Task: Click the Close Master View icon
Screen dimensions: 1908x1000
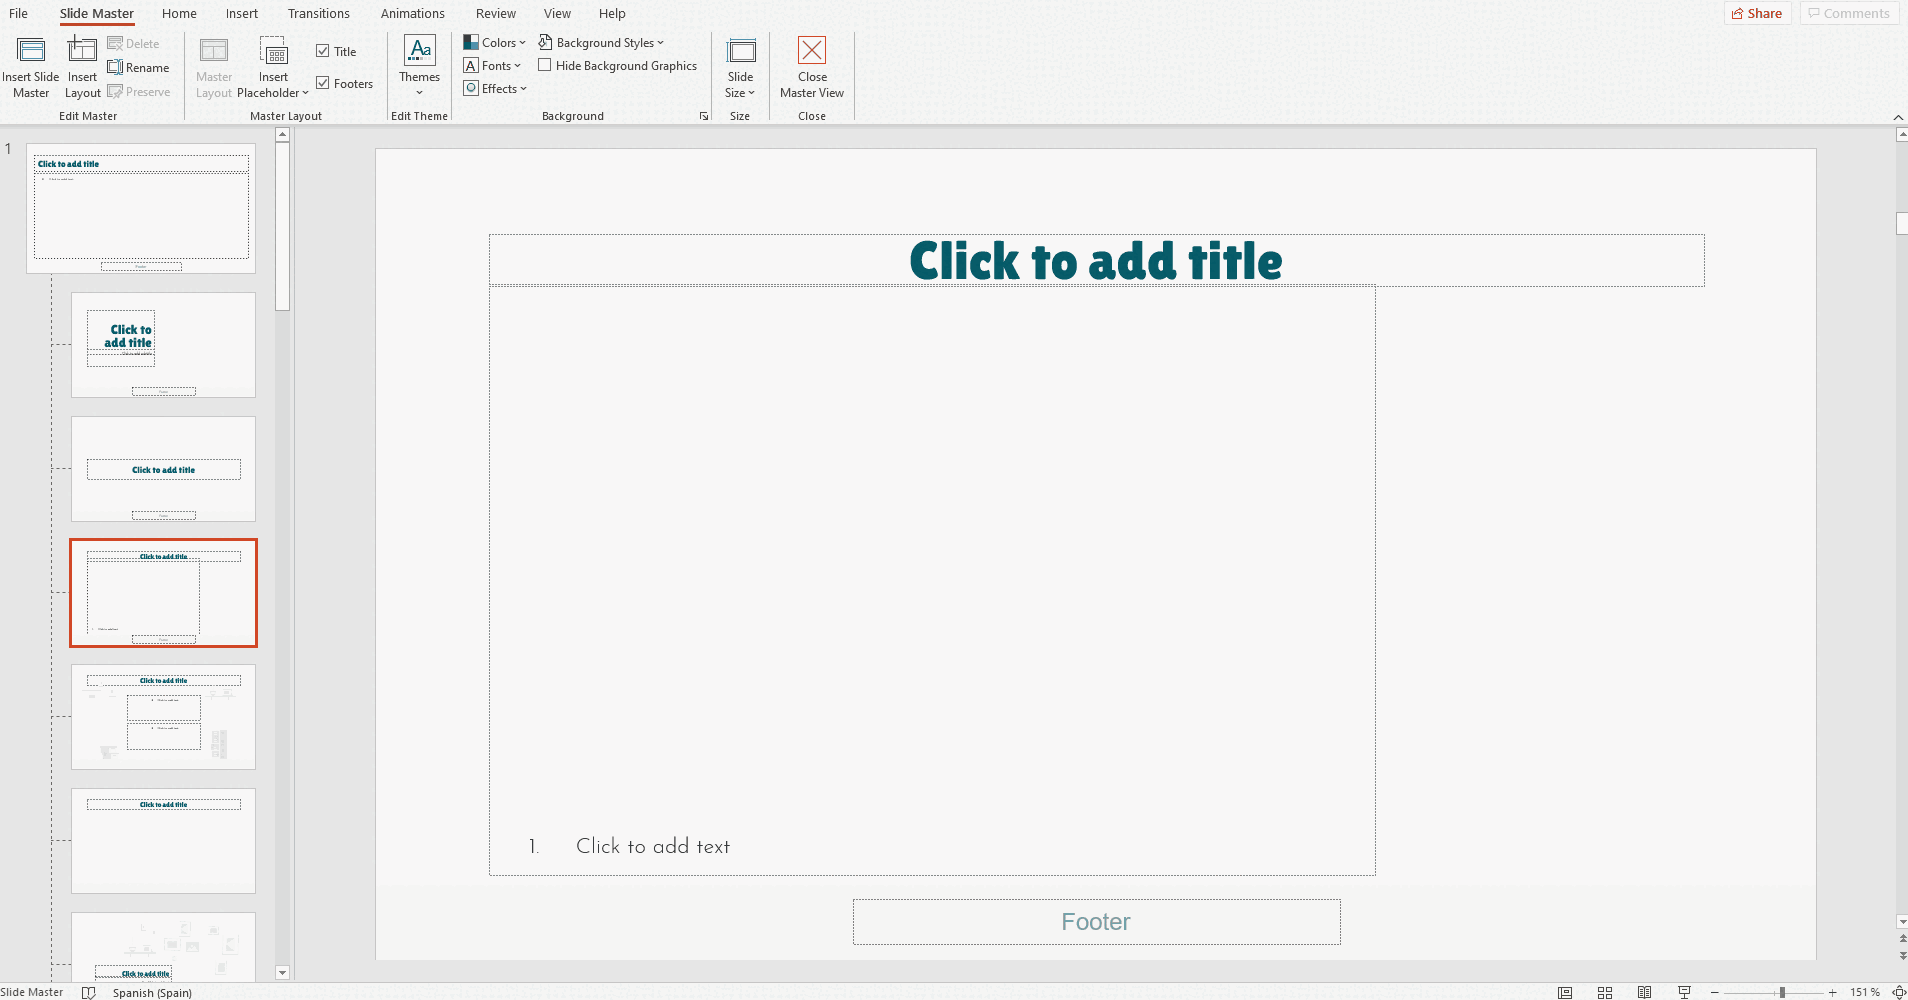Action: click(812, 51)
